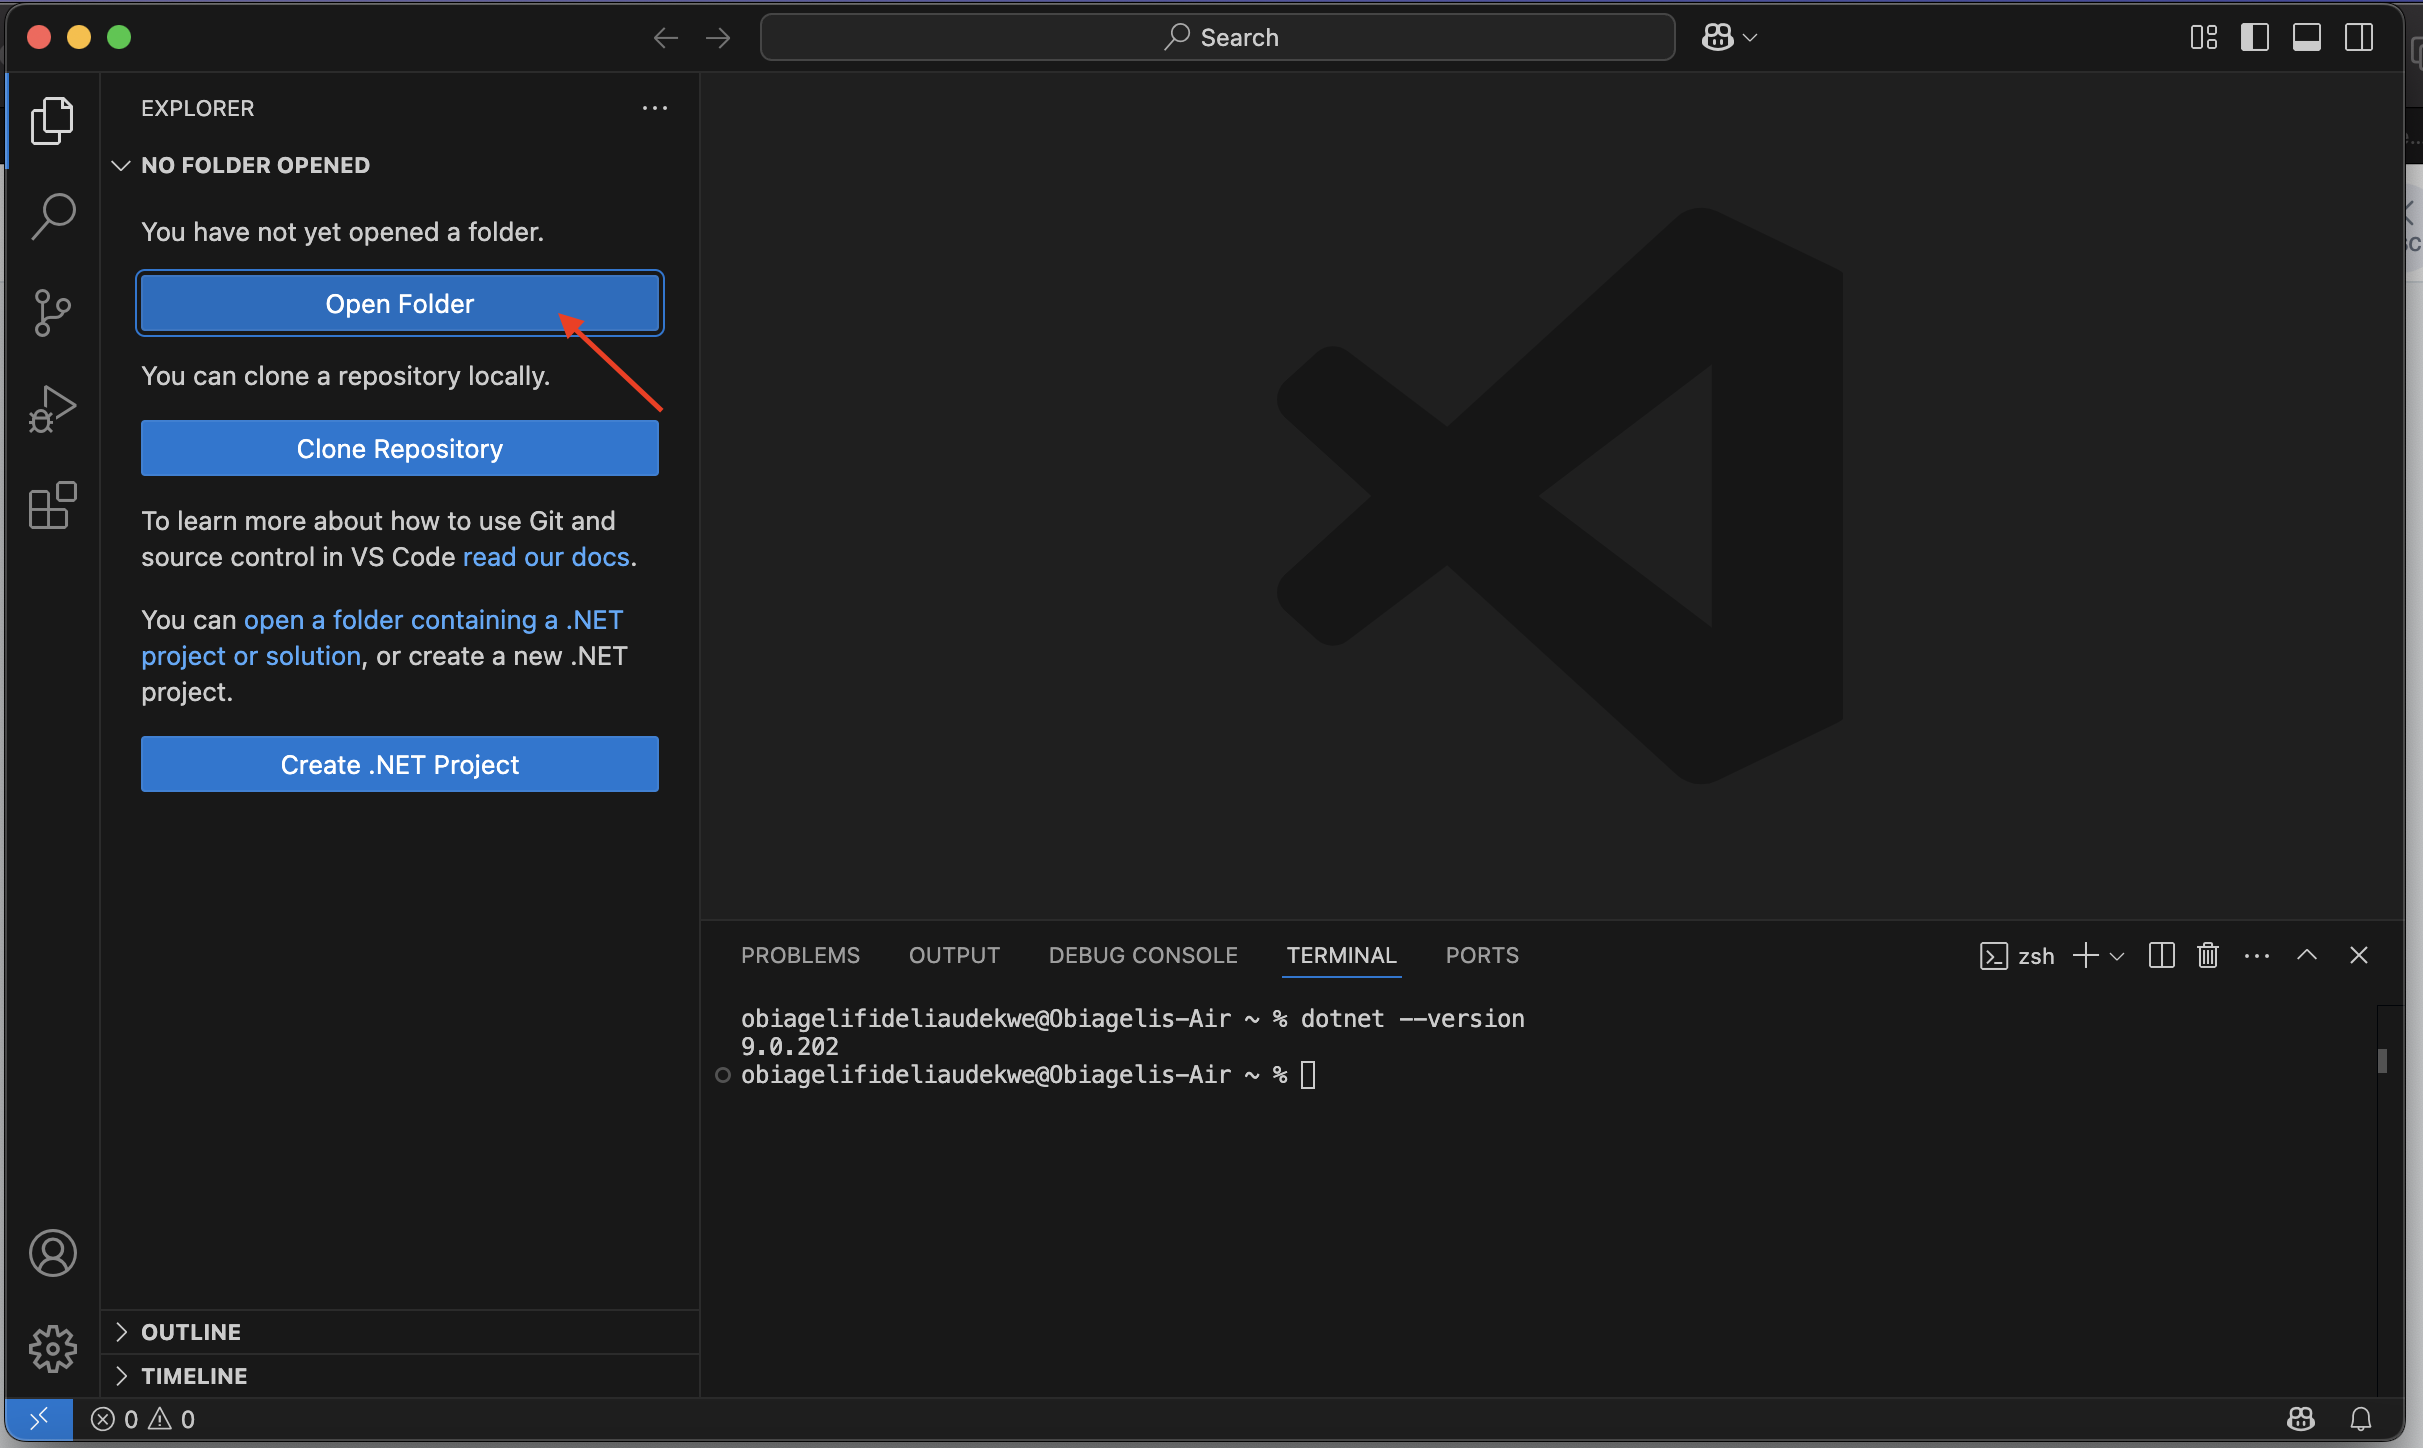Split the terminal
Screen dimensions: 2423x1448
click(2161, 955)
